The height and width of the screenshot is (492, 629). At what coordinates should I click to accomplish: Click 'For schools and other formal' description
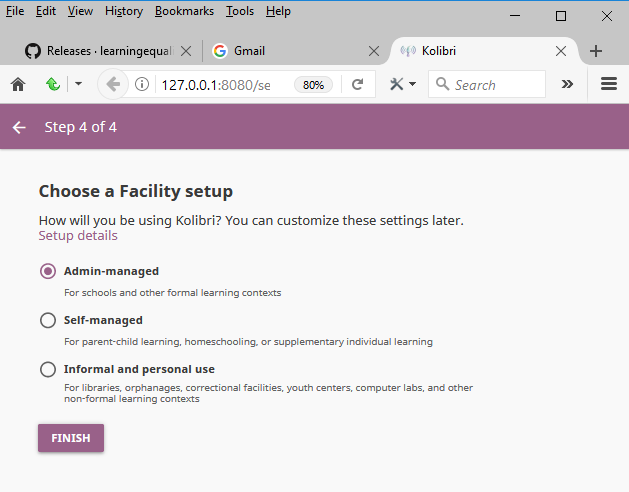coord(172,293)
